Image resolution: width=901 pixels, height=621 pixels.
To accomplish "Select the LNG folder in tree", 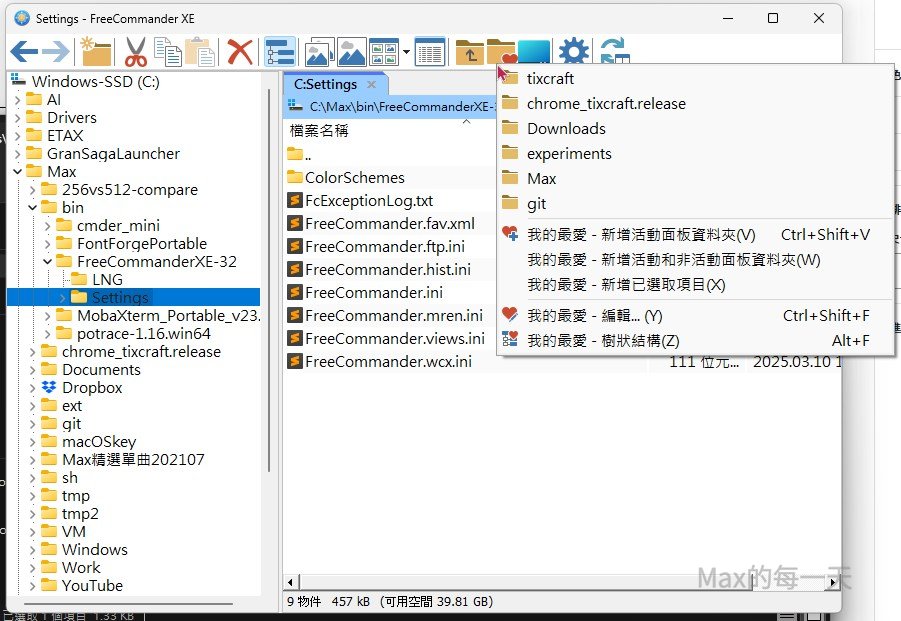I will [107, 280].
